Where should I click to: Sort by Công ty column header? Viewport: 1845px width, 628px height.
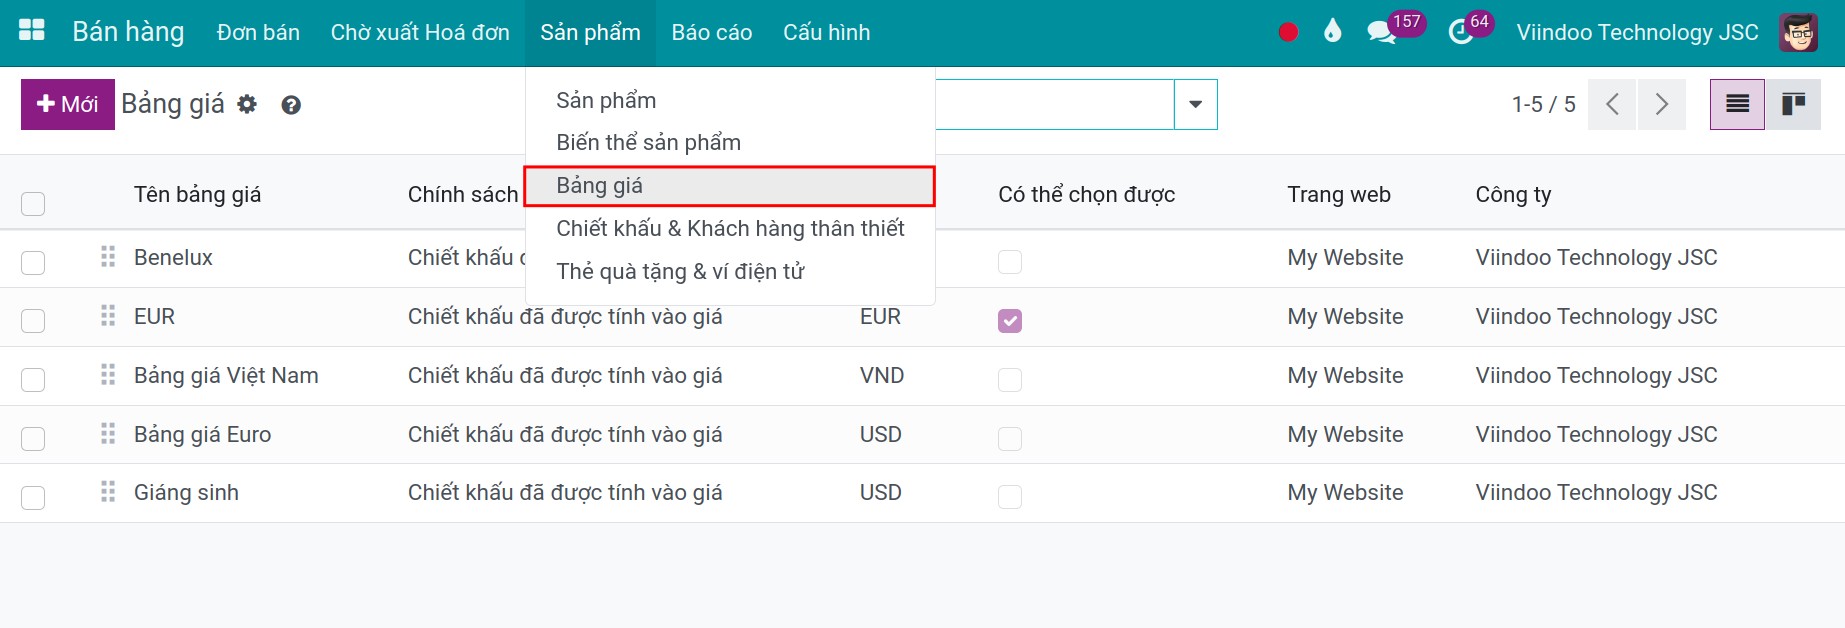(x=1513, y=194)
